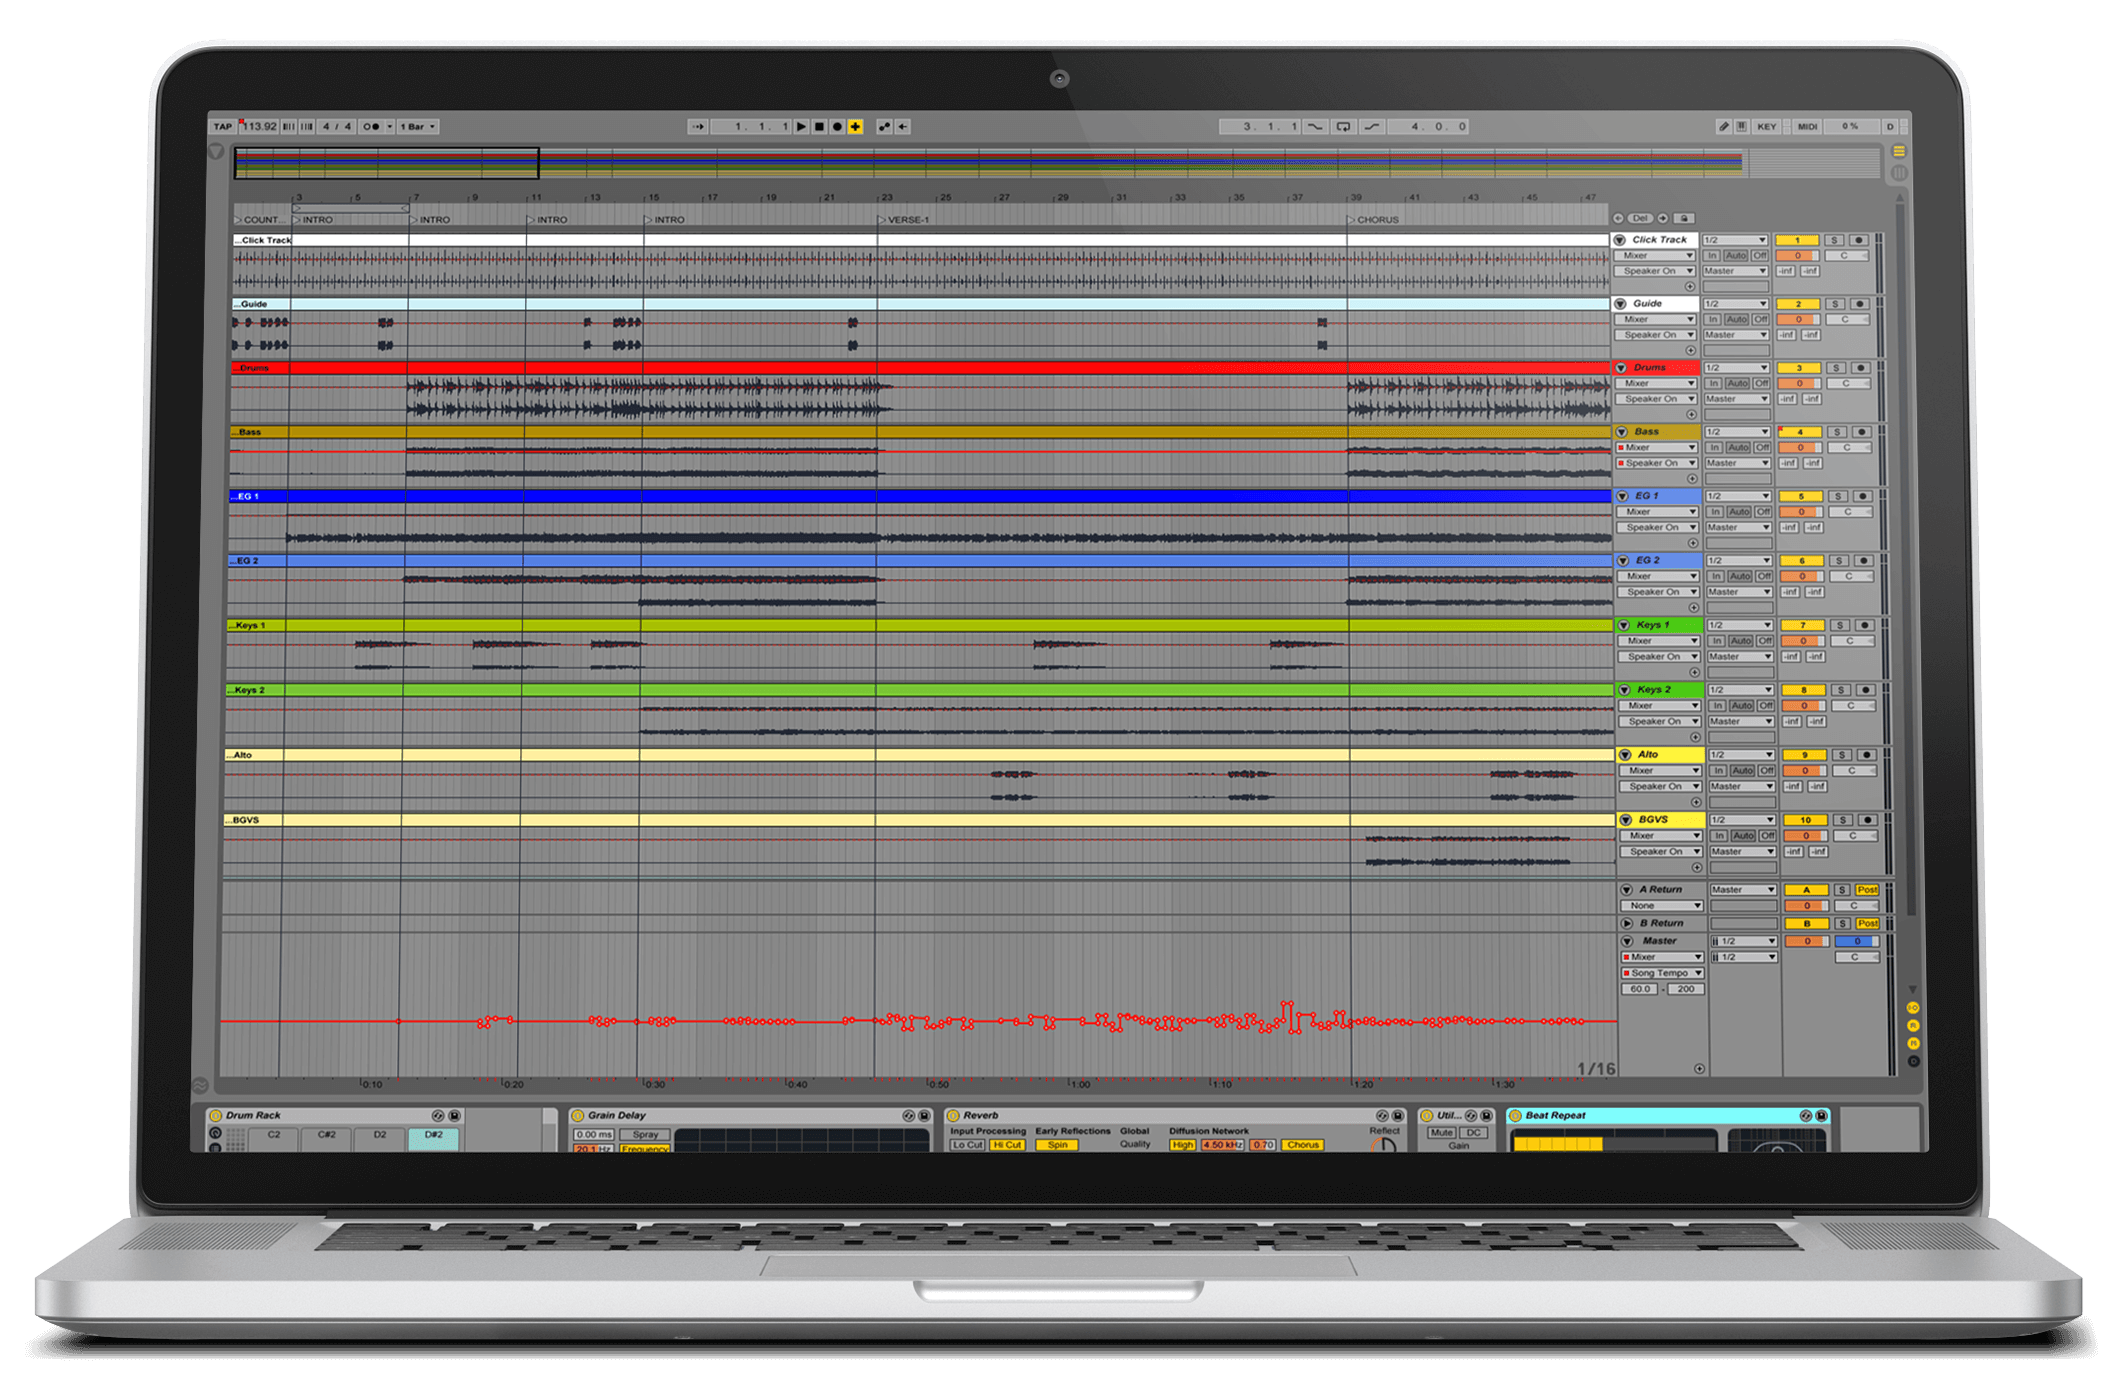Click the Del locator button

(1641, 218)
